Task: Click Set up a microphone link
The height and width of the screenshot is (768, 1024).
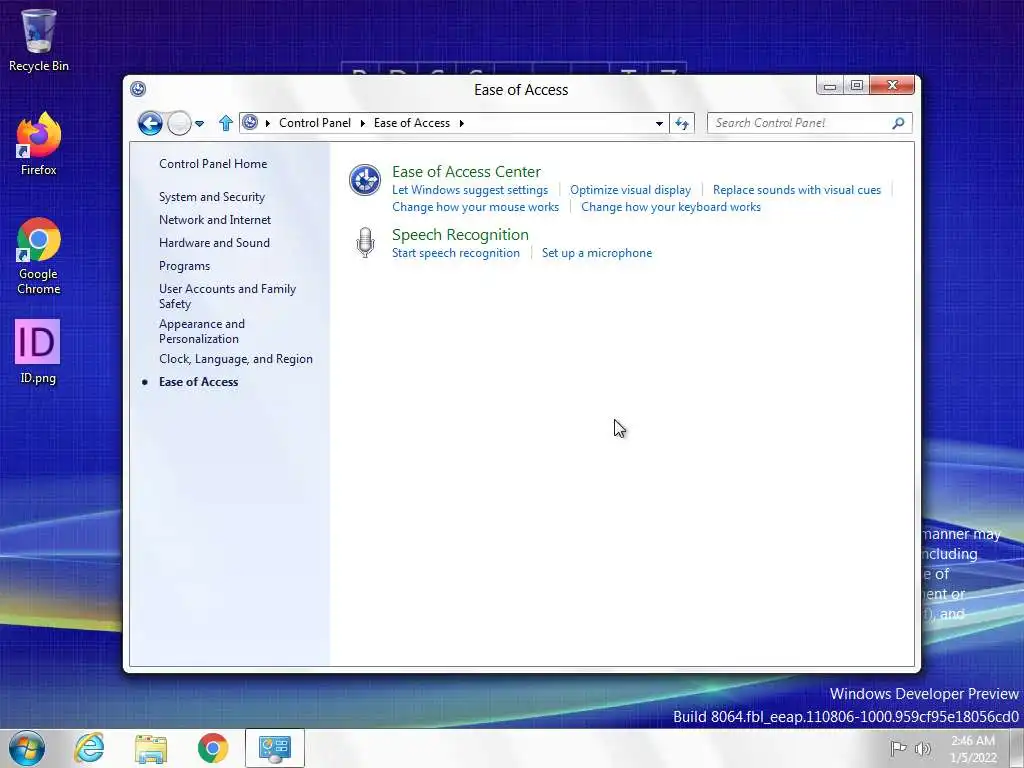Action: (597, 253)
